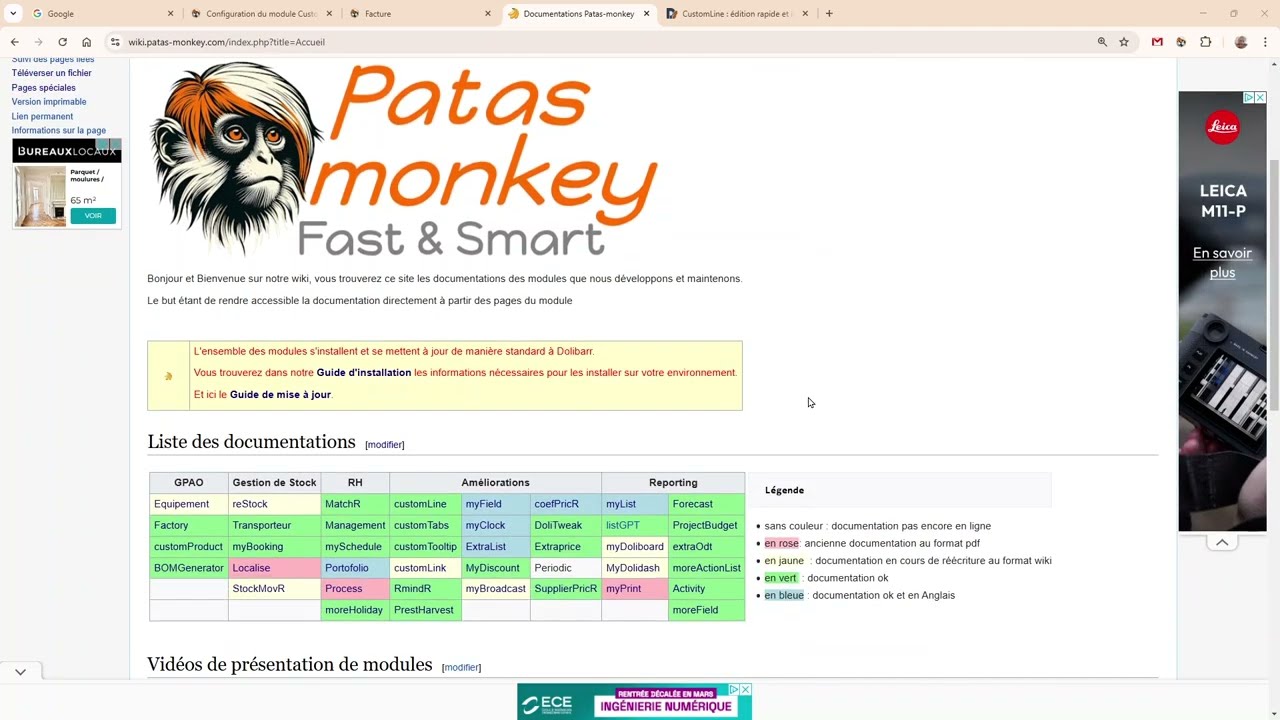Open the SupplierPricR documentation
The height and width of the screenshot is (720, 1280).
pos(566,589)
